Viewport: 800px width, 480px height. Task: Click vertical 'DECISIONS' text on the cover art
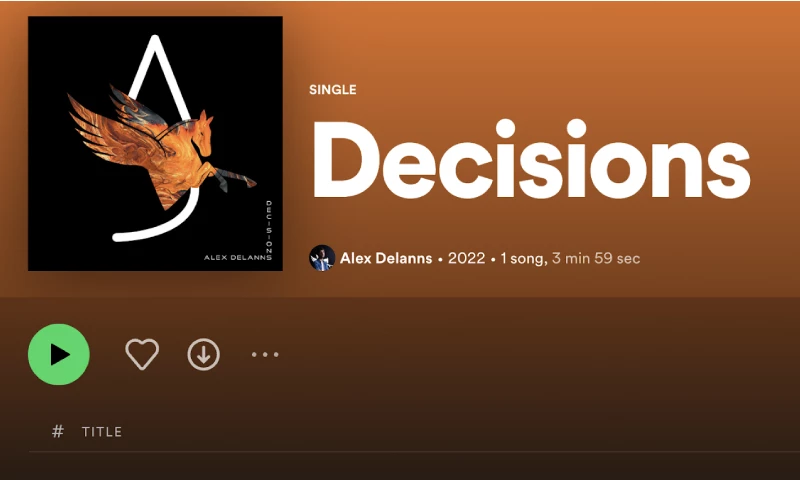pos(269,228)
